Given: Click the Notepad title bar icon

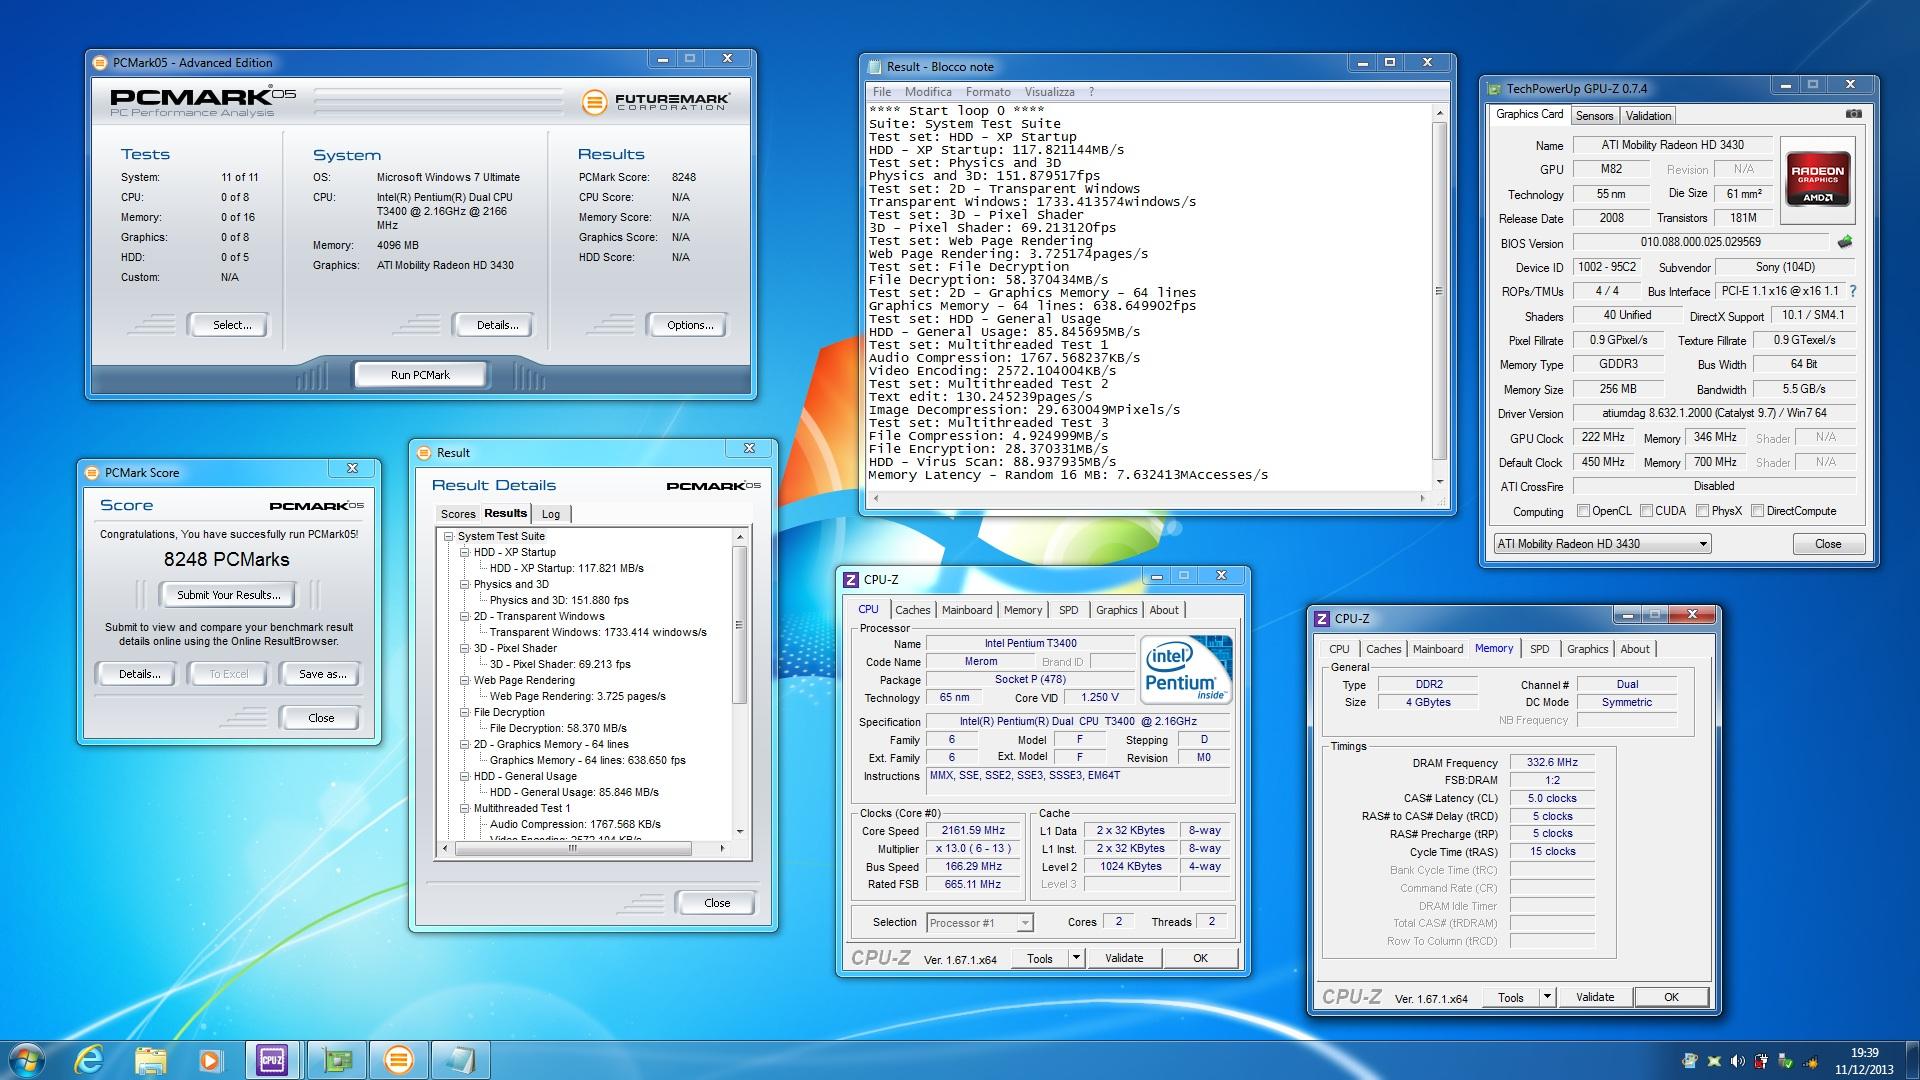Looking at the screenshot, I should 874,67.
